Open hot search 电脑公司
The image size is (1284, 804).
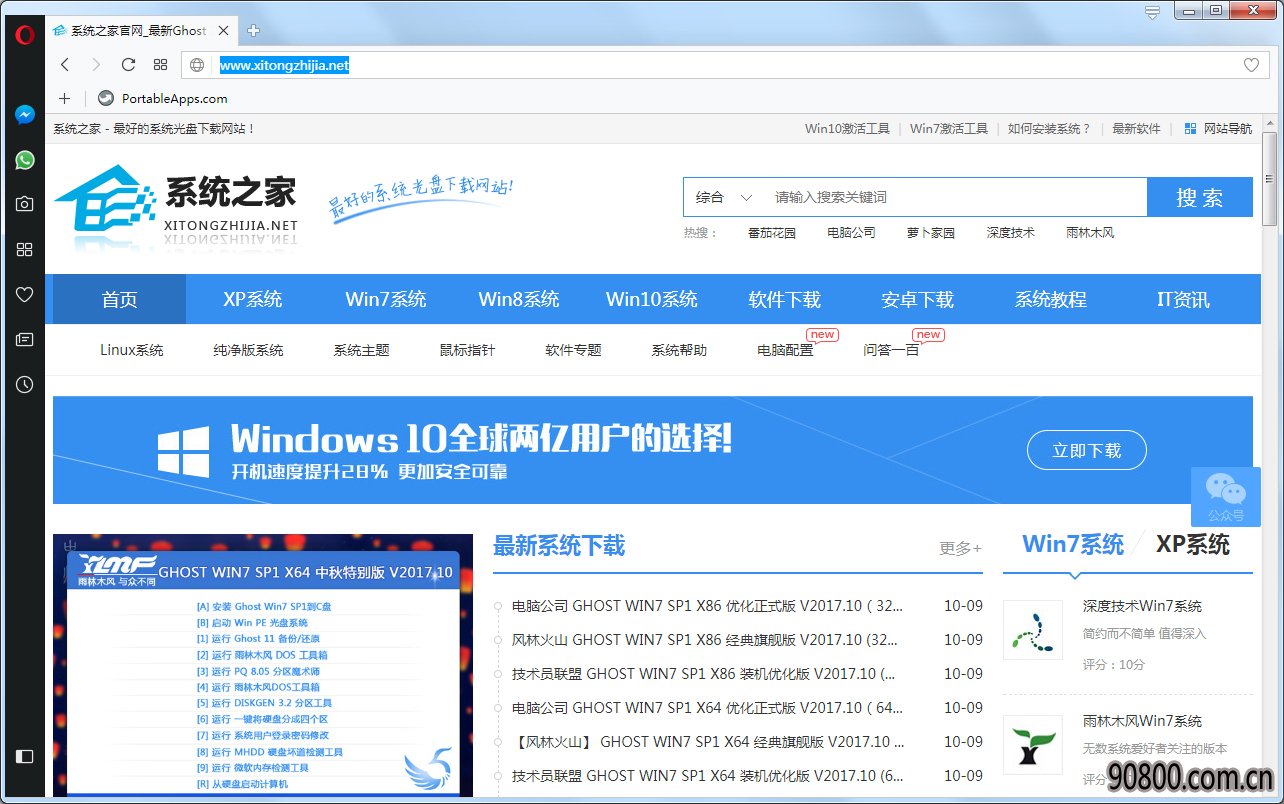[851, 232]
